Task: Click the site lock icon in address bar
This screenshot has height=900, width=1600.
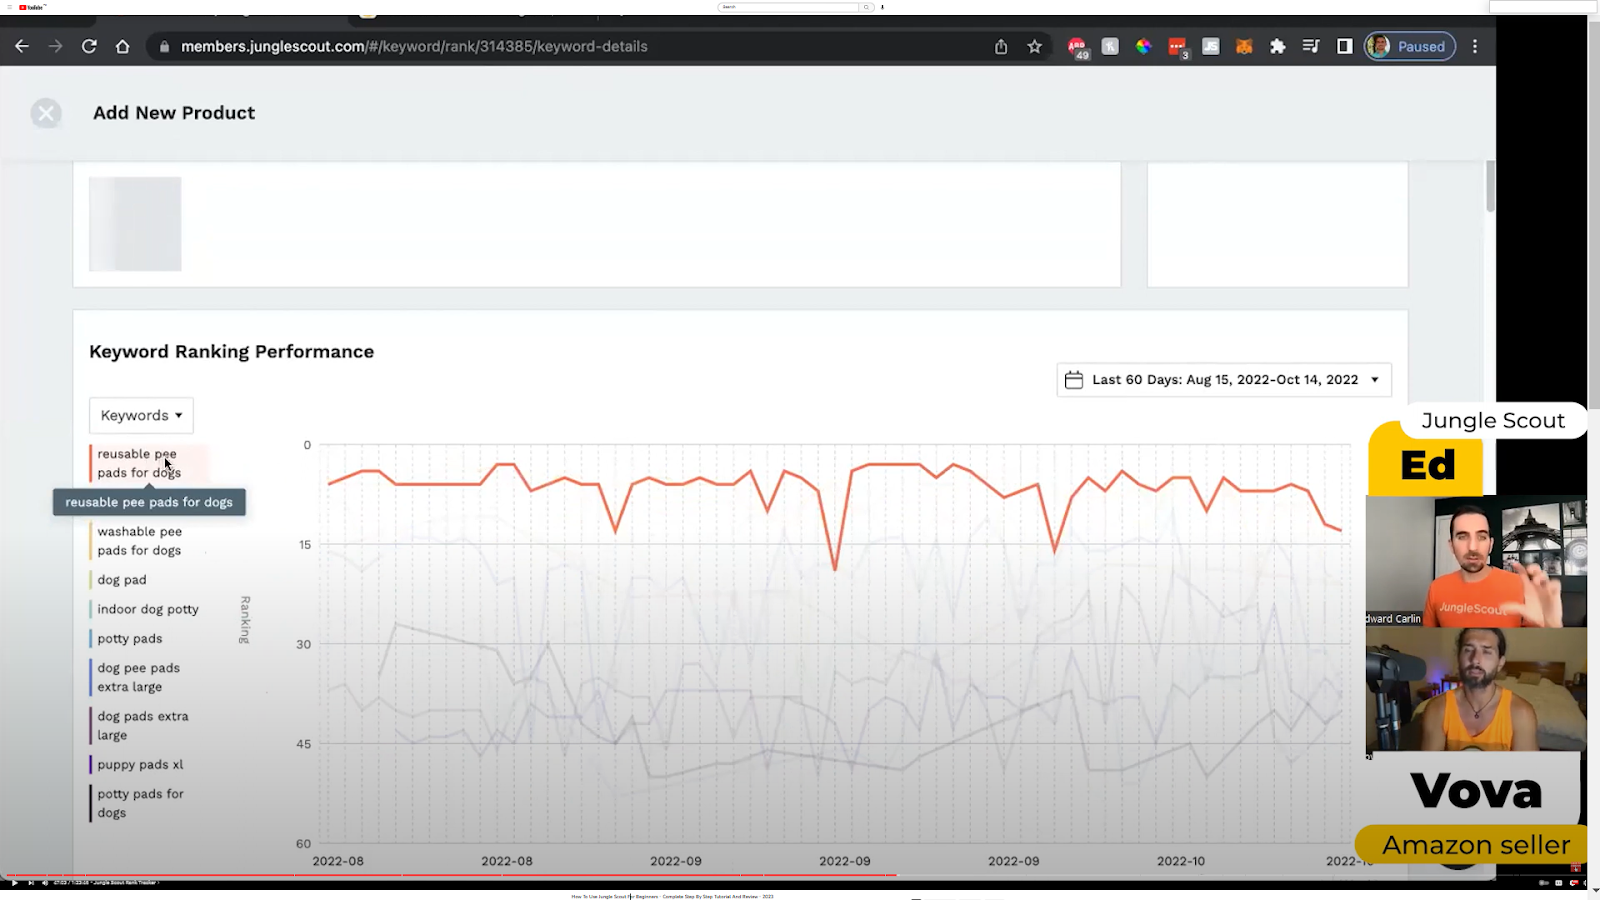Action: [163, 46]
